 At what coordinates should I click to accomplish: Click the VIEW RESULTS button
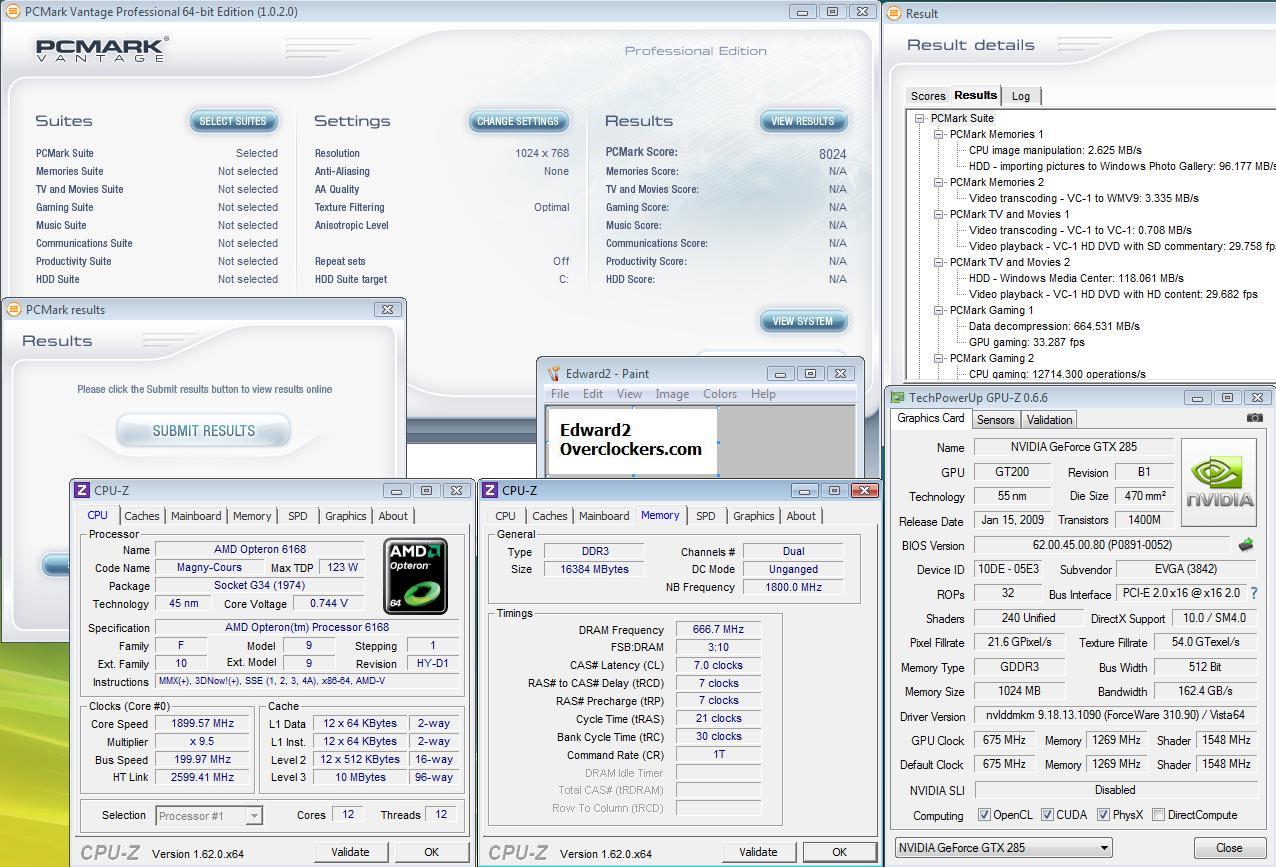pos(803,121)
